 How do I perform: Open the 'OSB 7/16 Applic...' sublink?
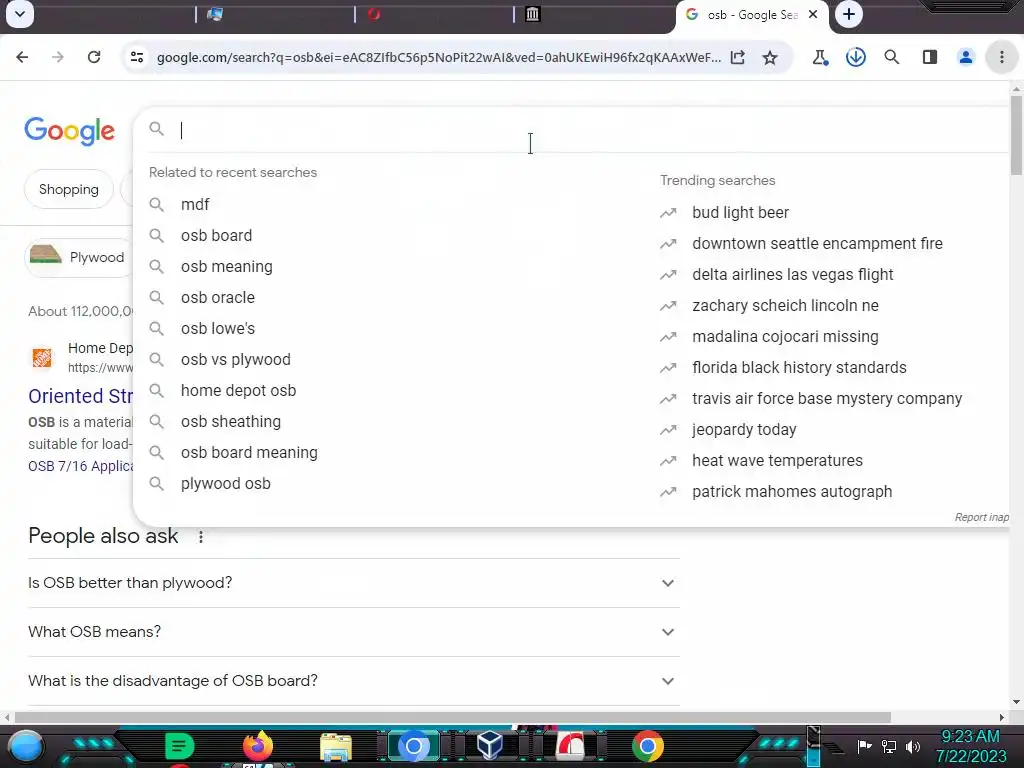pos(80,466)
